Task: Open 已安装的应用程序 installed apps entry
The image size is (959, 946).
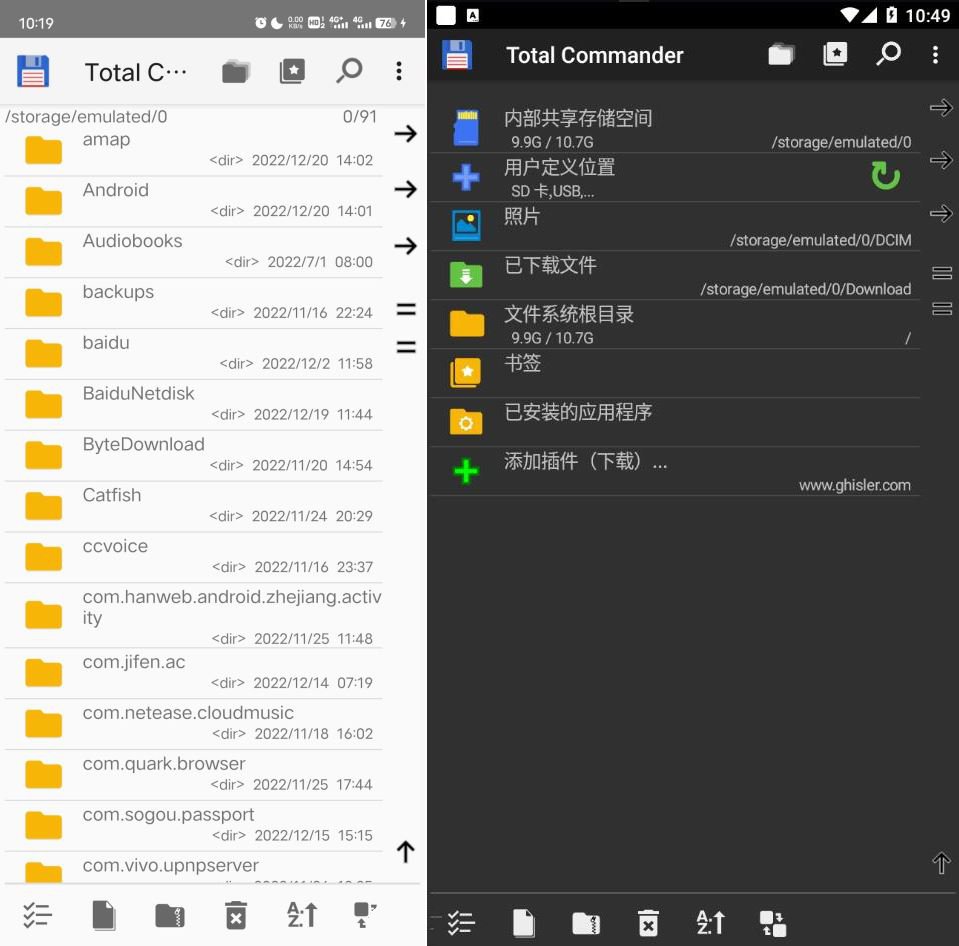Action: [675, 422]
